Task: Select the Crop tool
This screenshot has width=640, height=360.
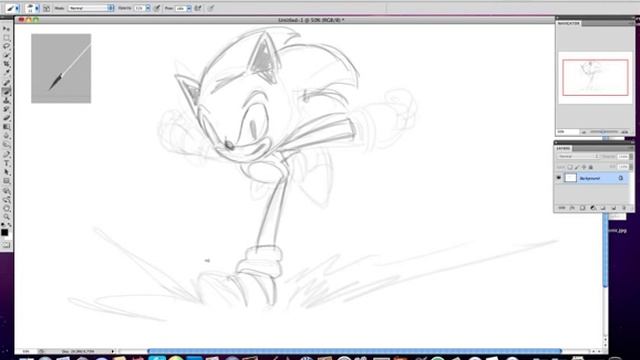Action: point(6,64)
